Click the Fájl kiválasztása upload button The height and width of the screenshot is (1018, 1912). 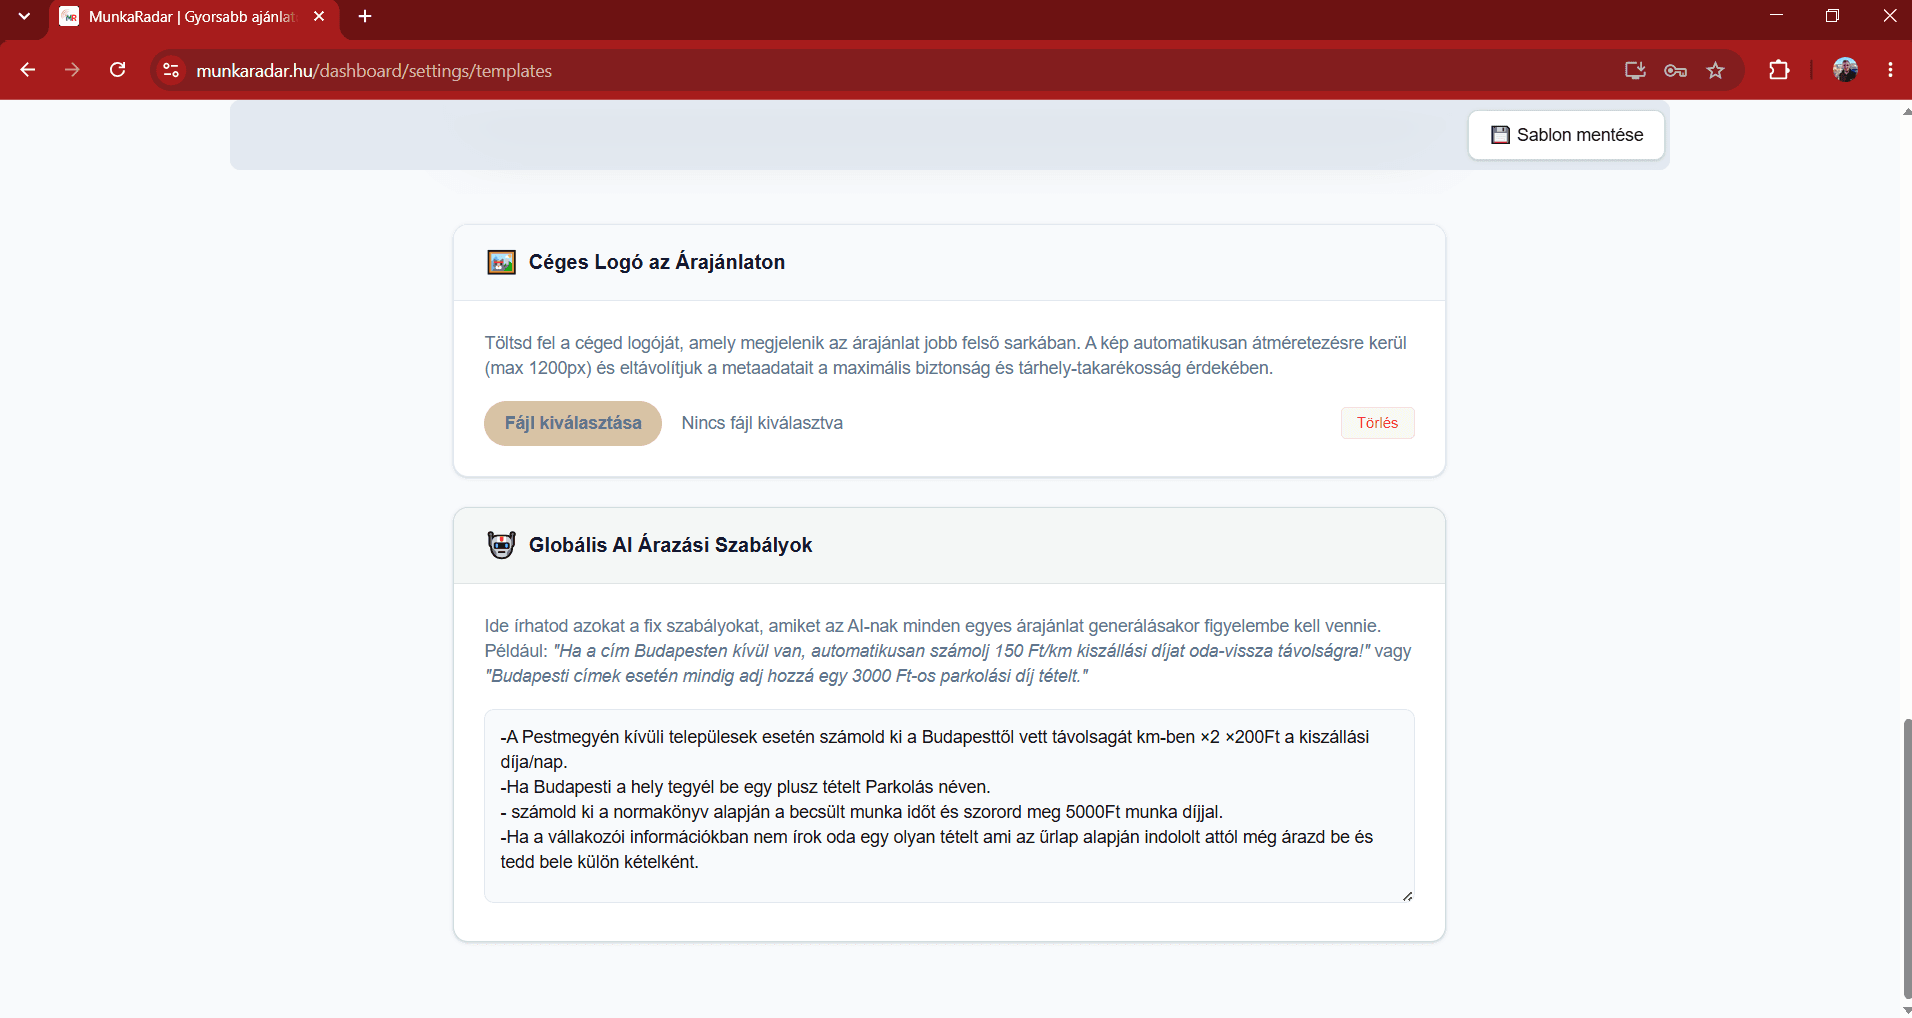pyautogui.click(x=573, y=423)
